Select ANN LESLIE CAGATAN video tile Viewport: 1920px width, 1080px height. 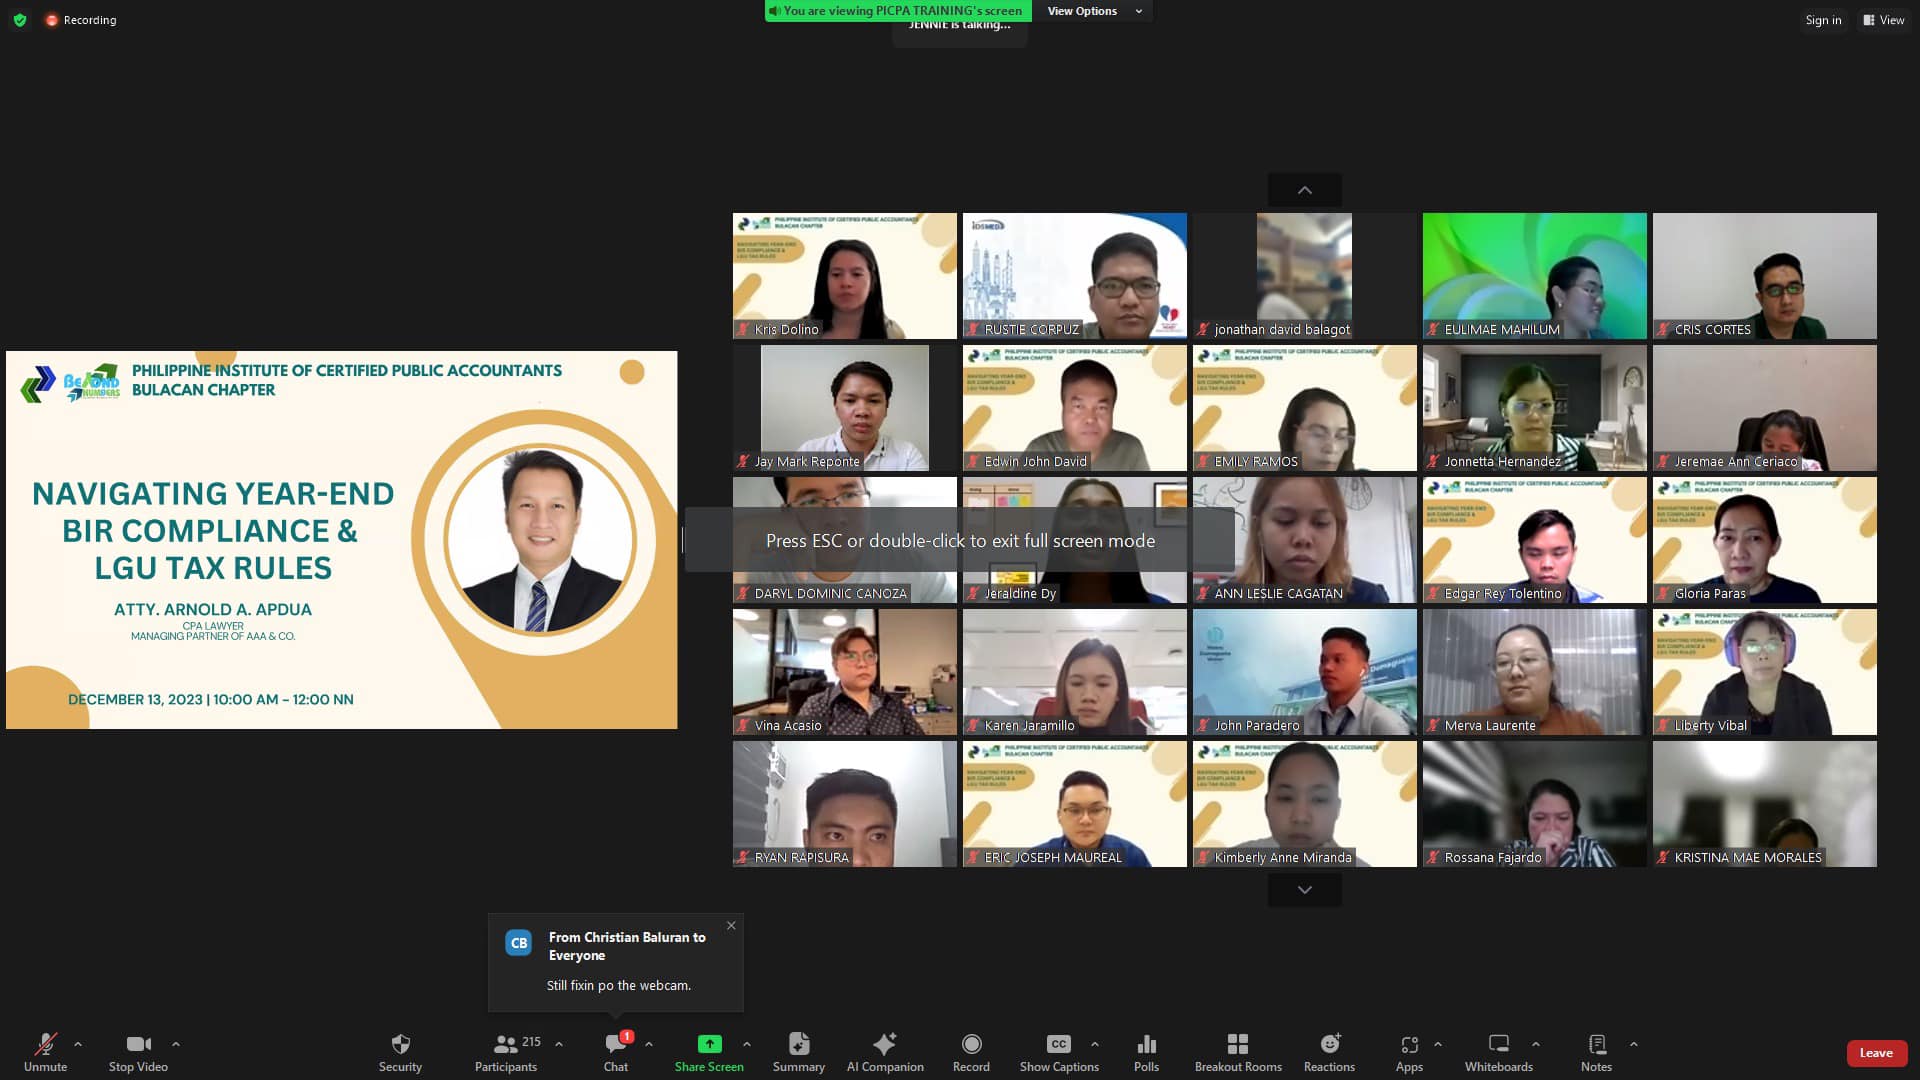(1304, 540)
